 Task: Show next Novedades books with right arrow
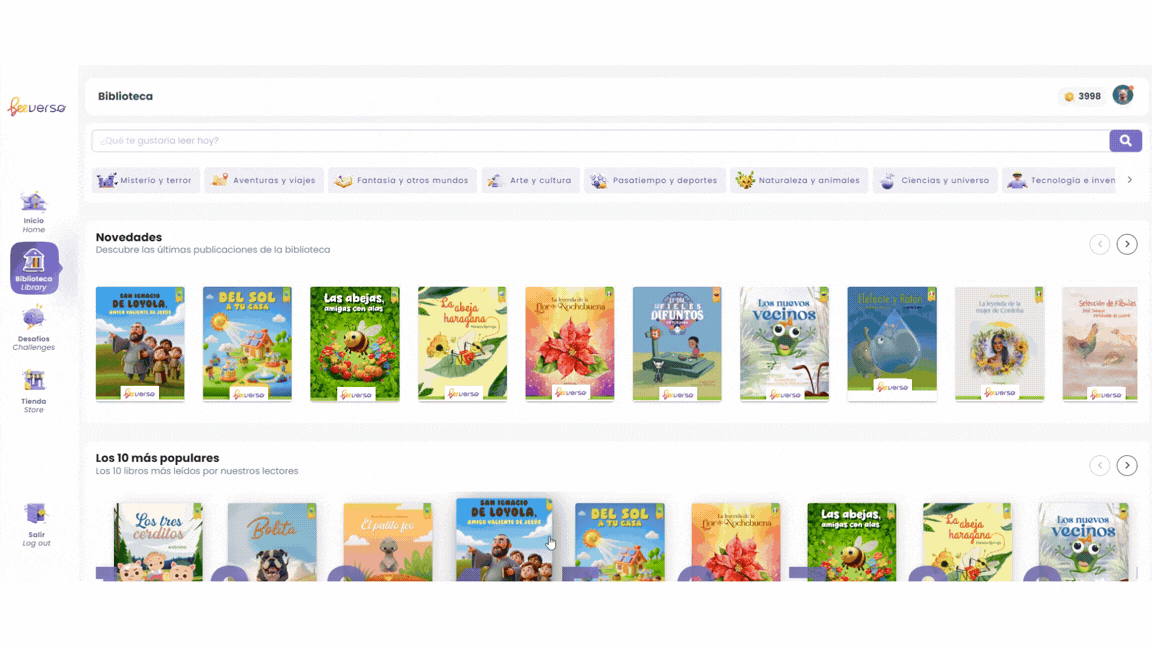click(1127, 244)
